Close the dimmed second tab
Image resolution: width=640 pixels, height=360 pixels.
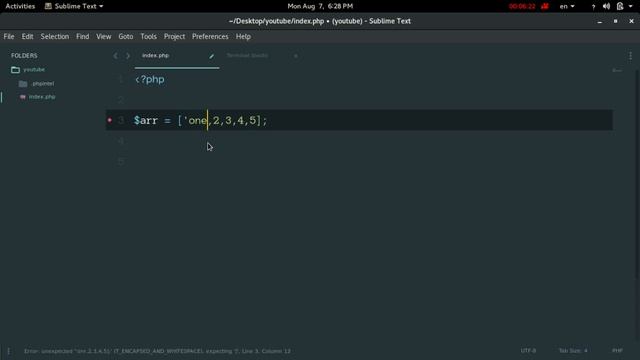pos(296,56)
